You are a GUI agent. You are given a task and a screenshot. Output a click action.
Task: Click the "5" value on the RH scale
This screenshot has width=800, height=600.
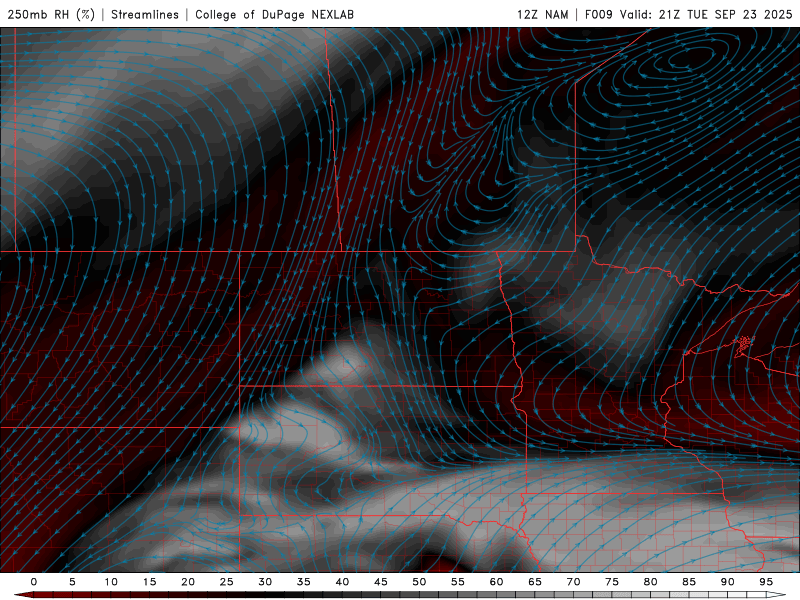(72, 582)
